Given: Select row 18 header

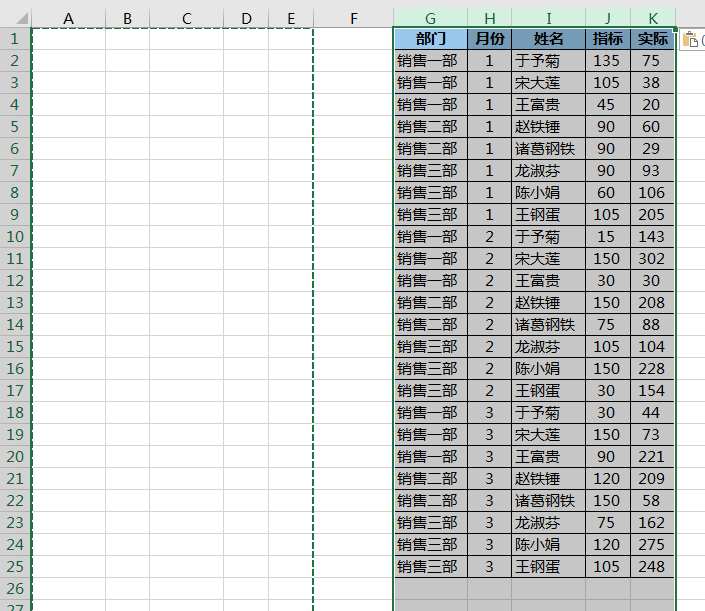Looking at the screenshot, I should (15, 413).
